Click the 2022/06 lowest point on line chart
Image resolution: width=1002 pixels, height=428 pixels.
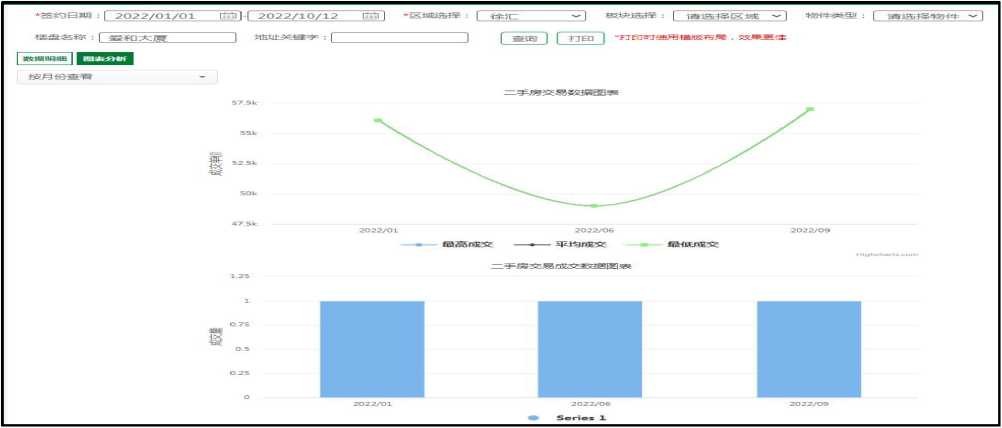[594, 206]
